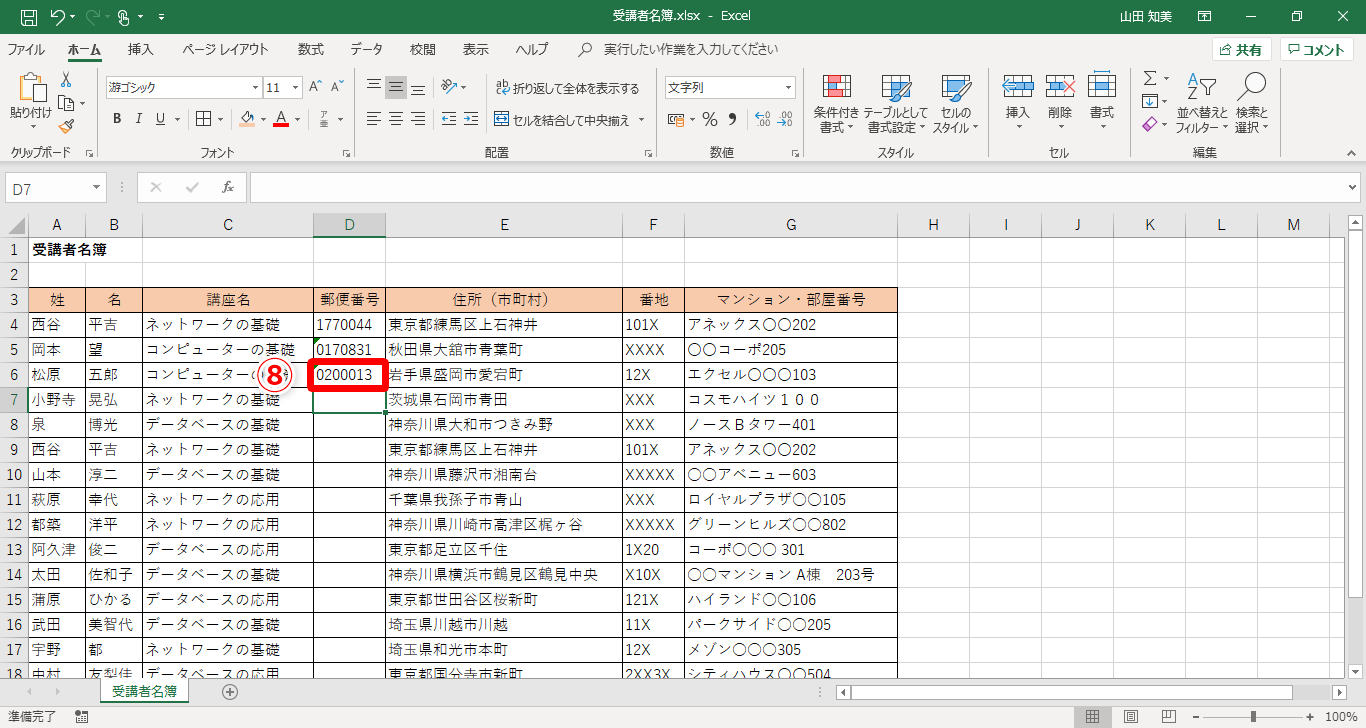Toggle bottom vertical alignment
Image resolution: width=1366 pixels, height=728 pixels.
(419, 87)
